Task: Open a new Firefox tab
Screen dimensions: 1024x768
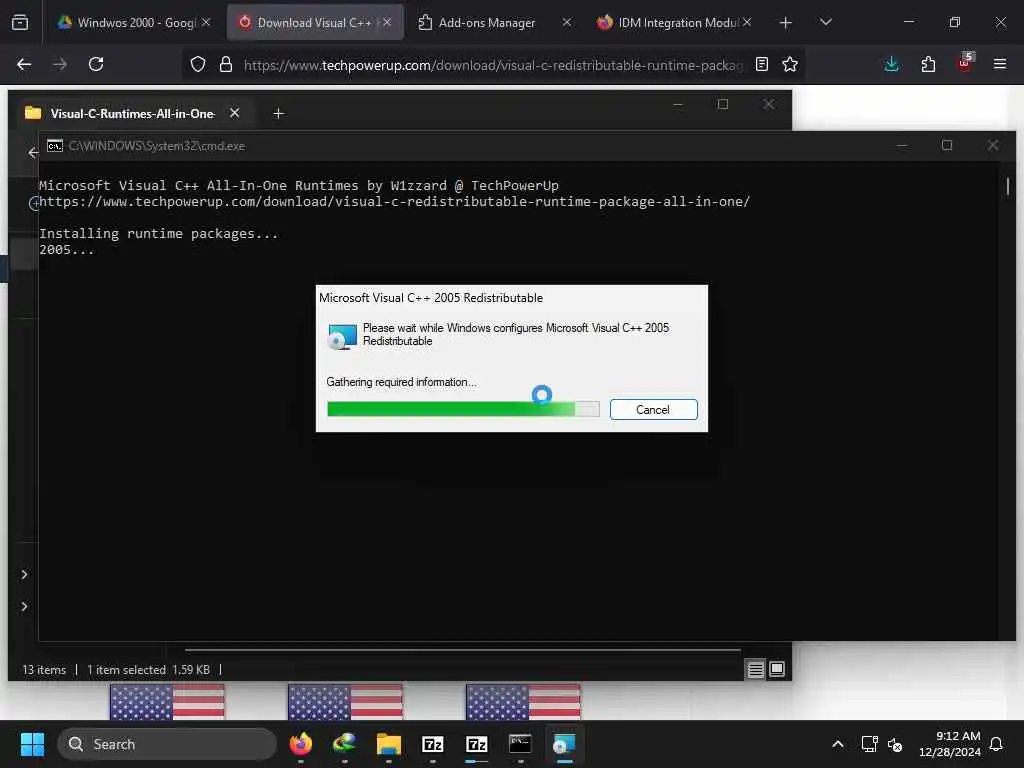Action: [x=786, y=23]
